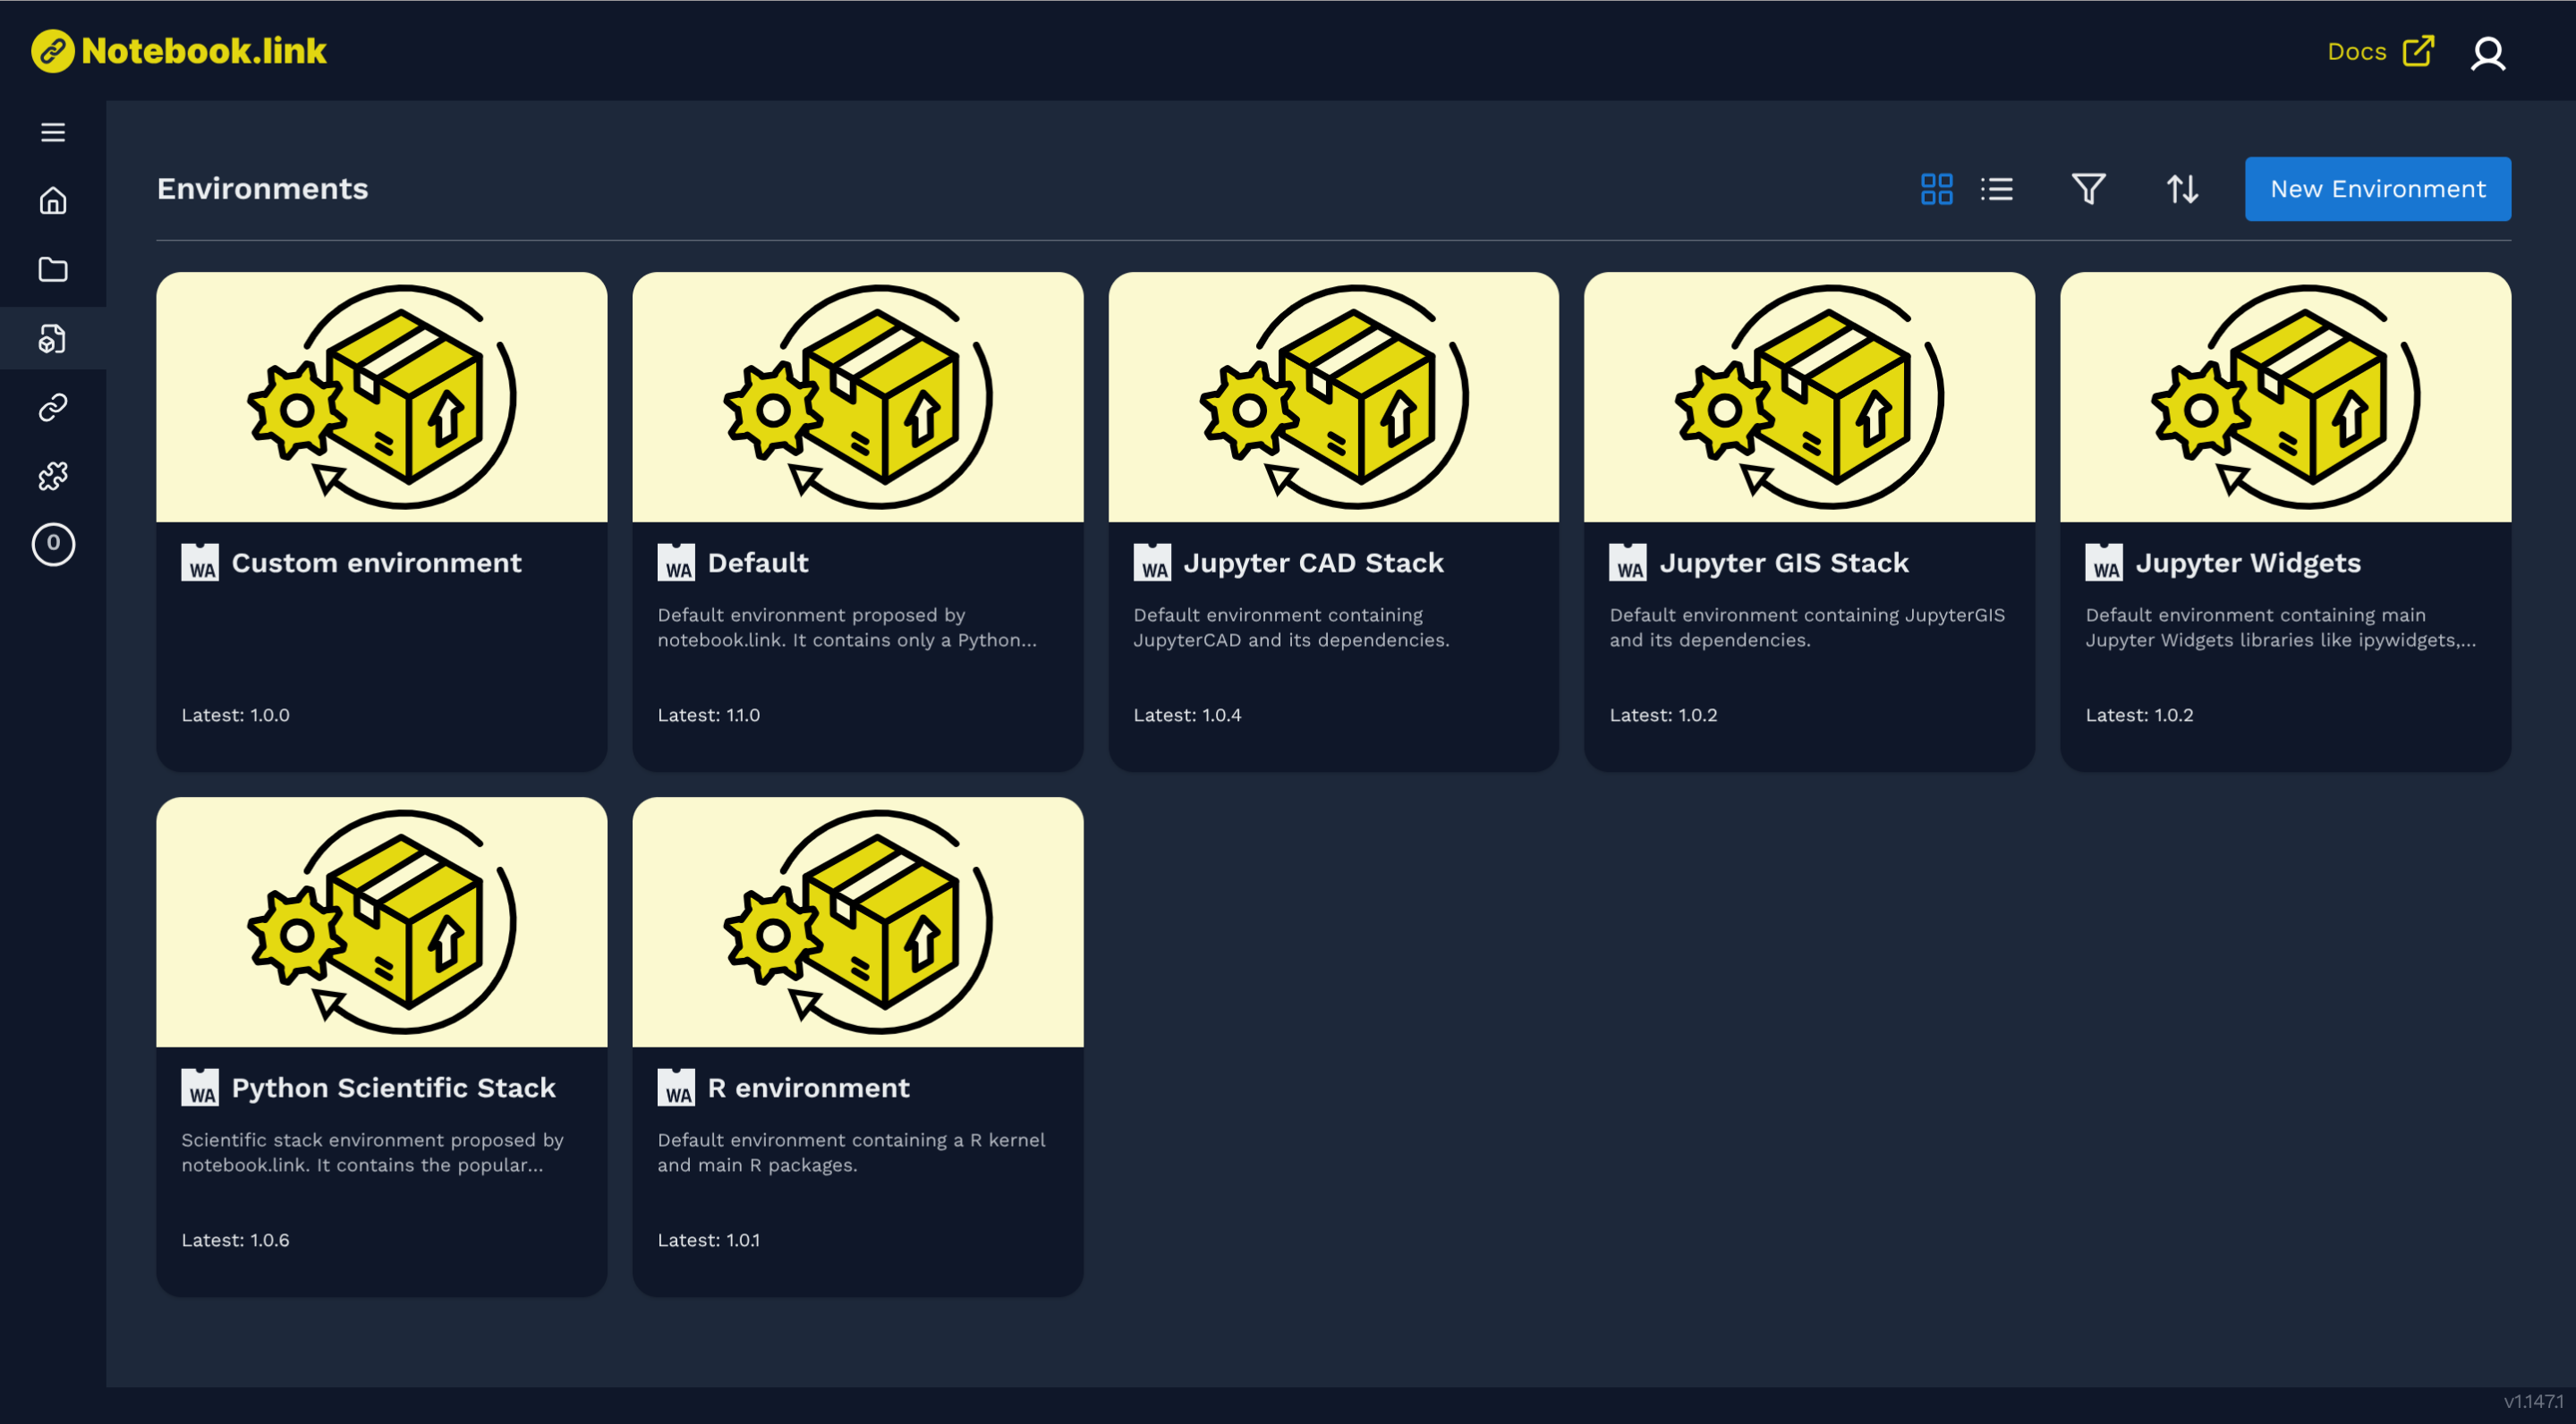Open the Jupyter CAD Stack title
The height and width of the screenshot is (1424, 2576).
point(1313,563)
